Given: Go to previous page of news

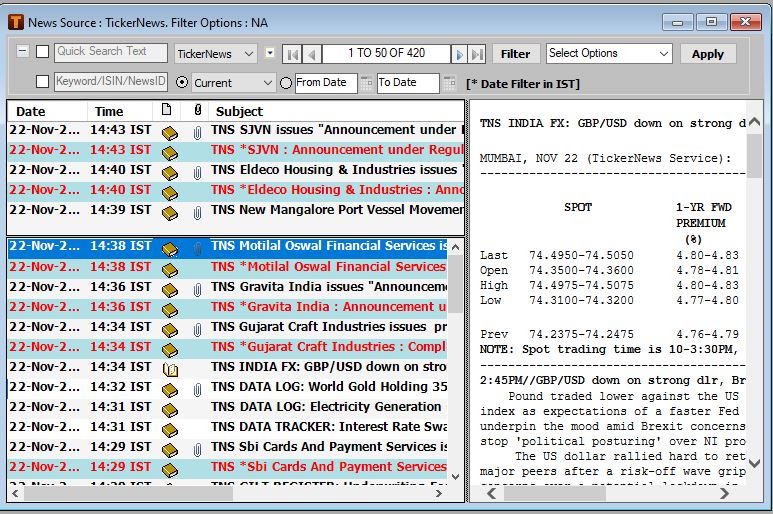Looking at the screenshot, I should click(x=312, y=54).
